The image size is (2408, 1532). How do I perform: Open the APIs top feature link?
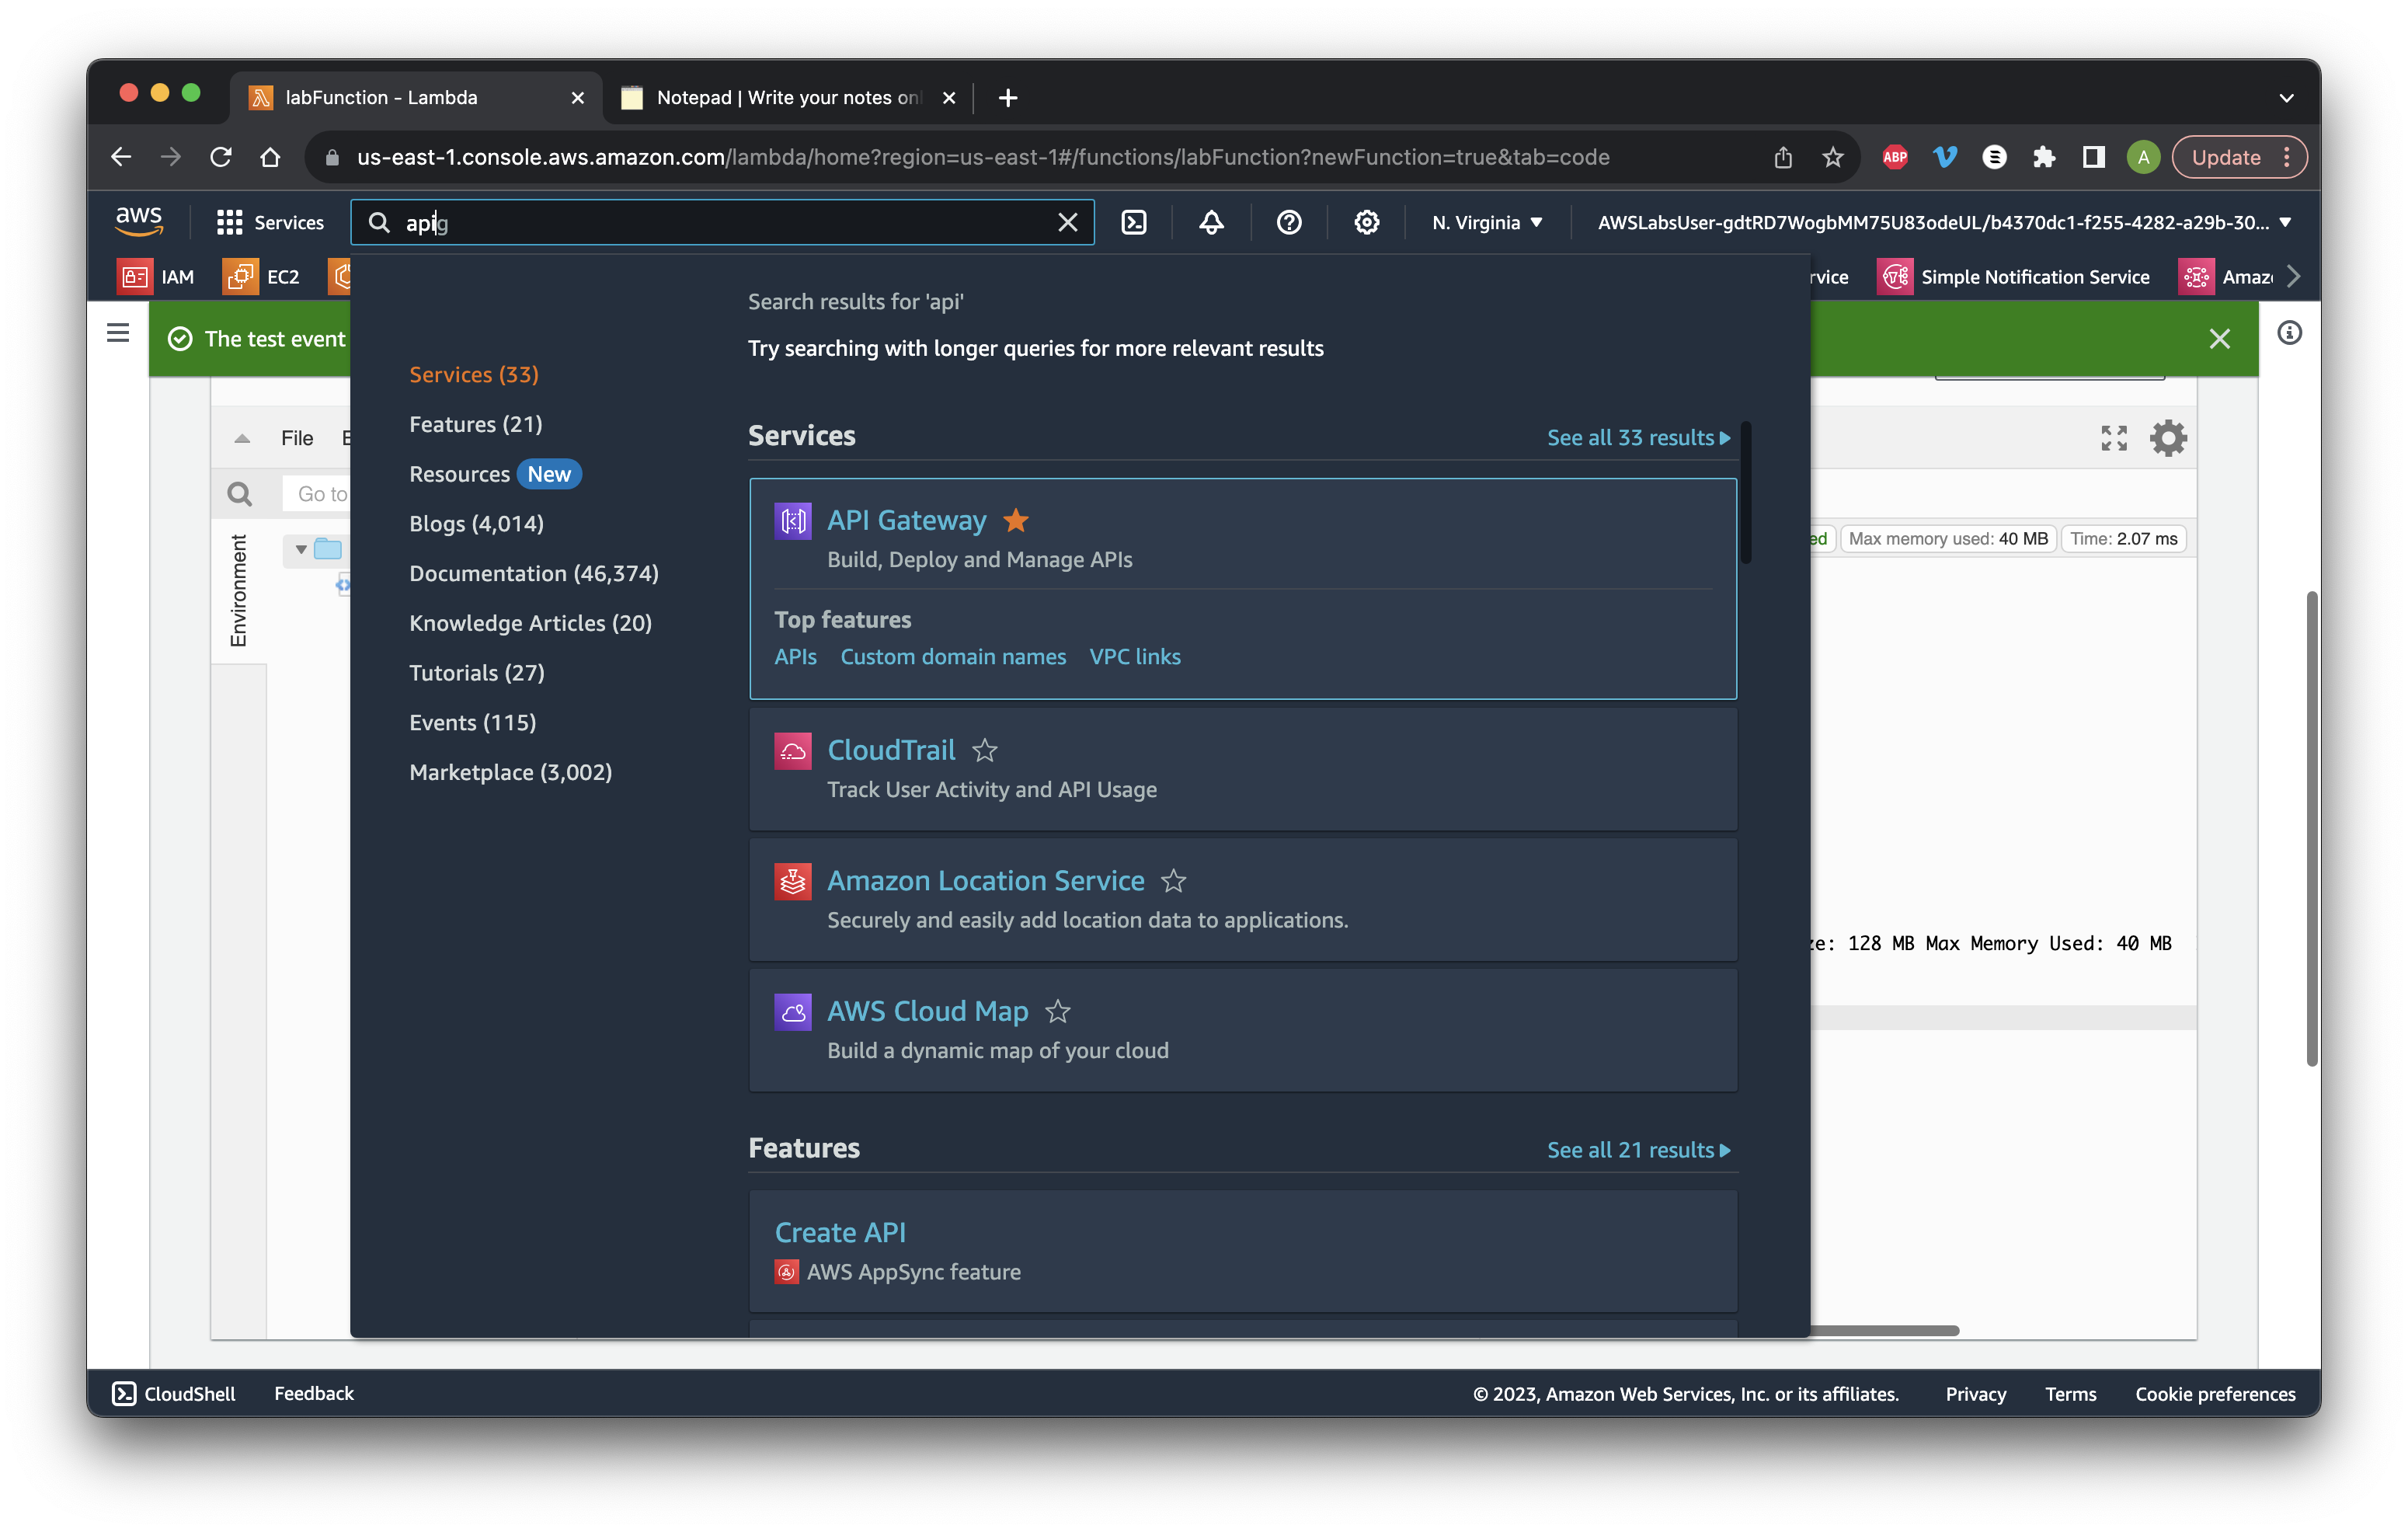(796, 656)
